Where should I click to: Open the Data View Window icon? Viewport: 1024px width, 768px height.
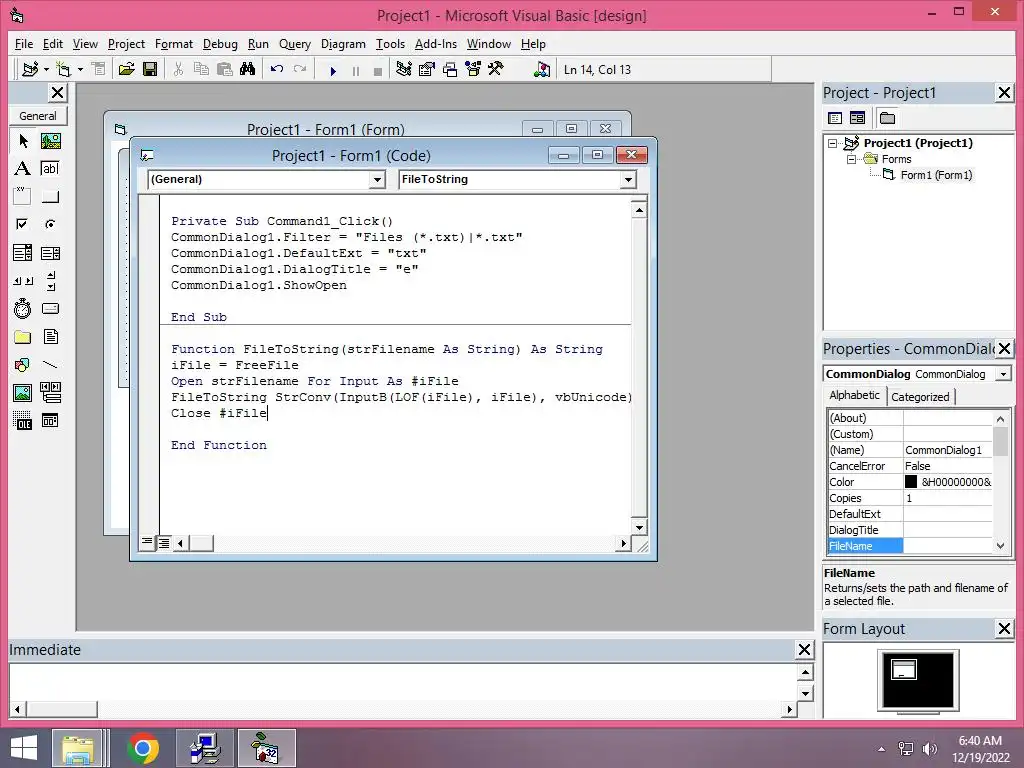pyautogui.click(x=541, y=69)
